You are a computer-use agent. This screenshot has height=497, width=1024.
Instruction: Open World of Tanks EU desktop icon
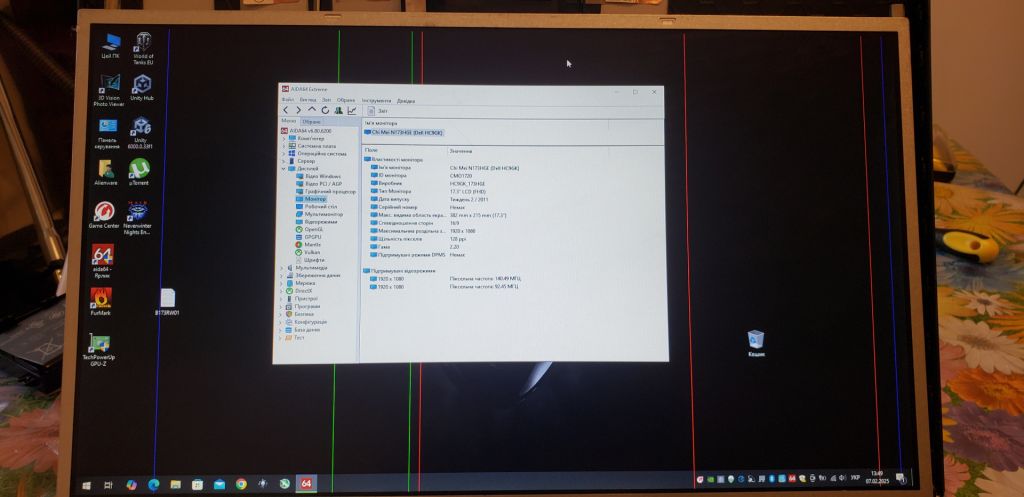click(x=143, y=49)
